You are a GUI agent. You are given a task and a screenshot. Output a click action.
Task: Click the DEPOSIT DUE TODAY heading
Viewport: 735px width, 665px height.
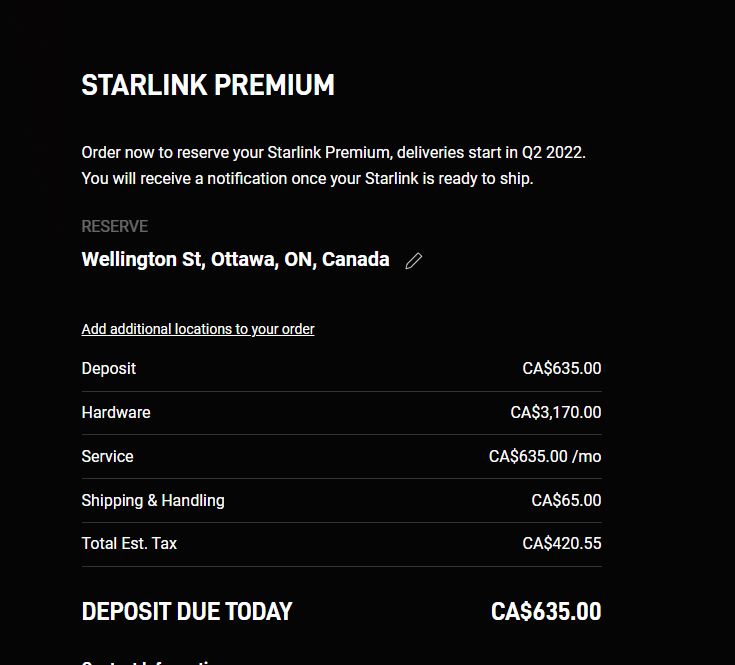point(187,611)
